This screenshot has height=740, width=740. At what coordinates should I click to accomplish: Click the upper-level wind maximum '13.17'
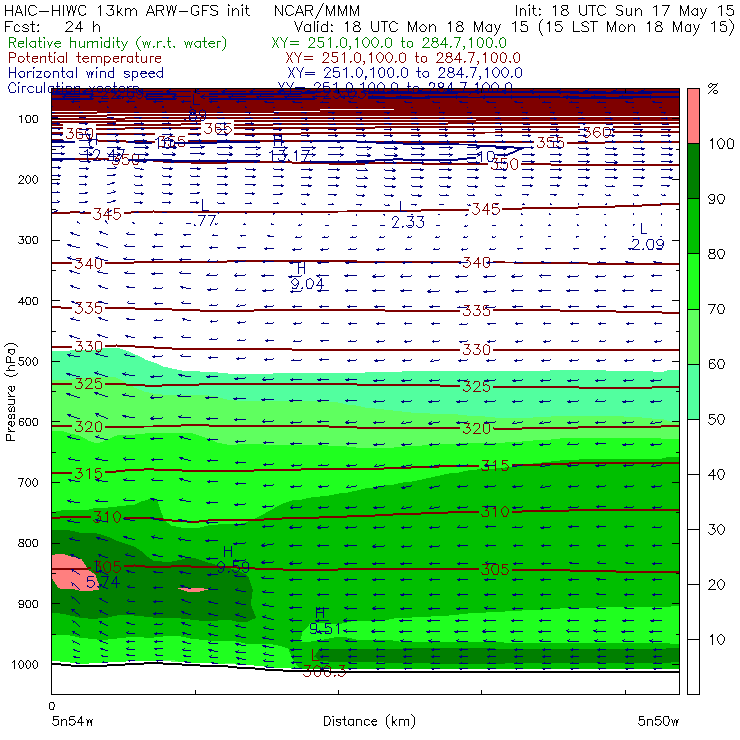tap(289, 155)
